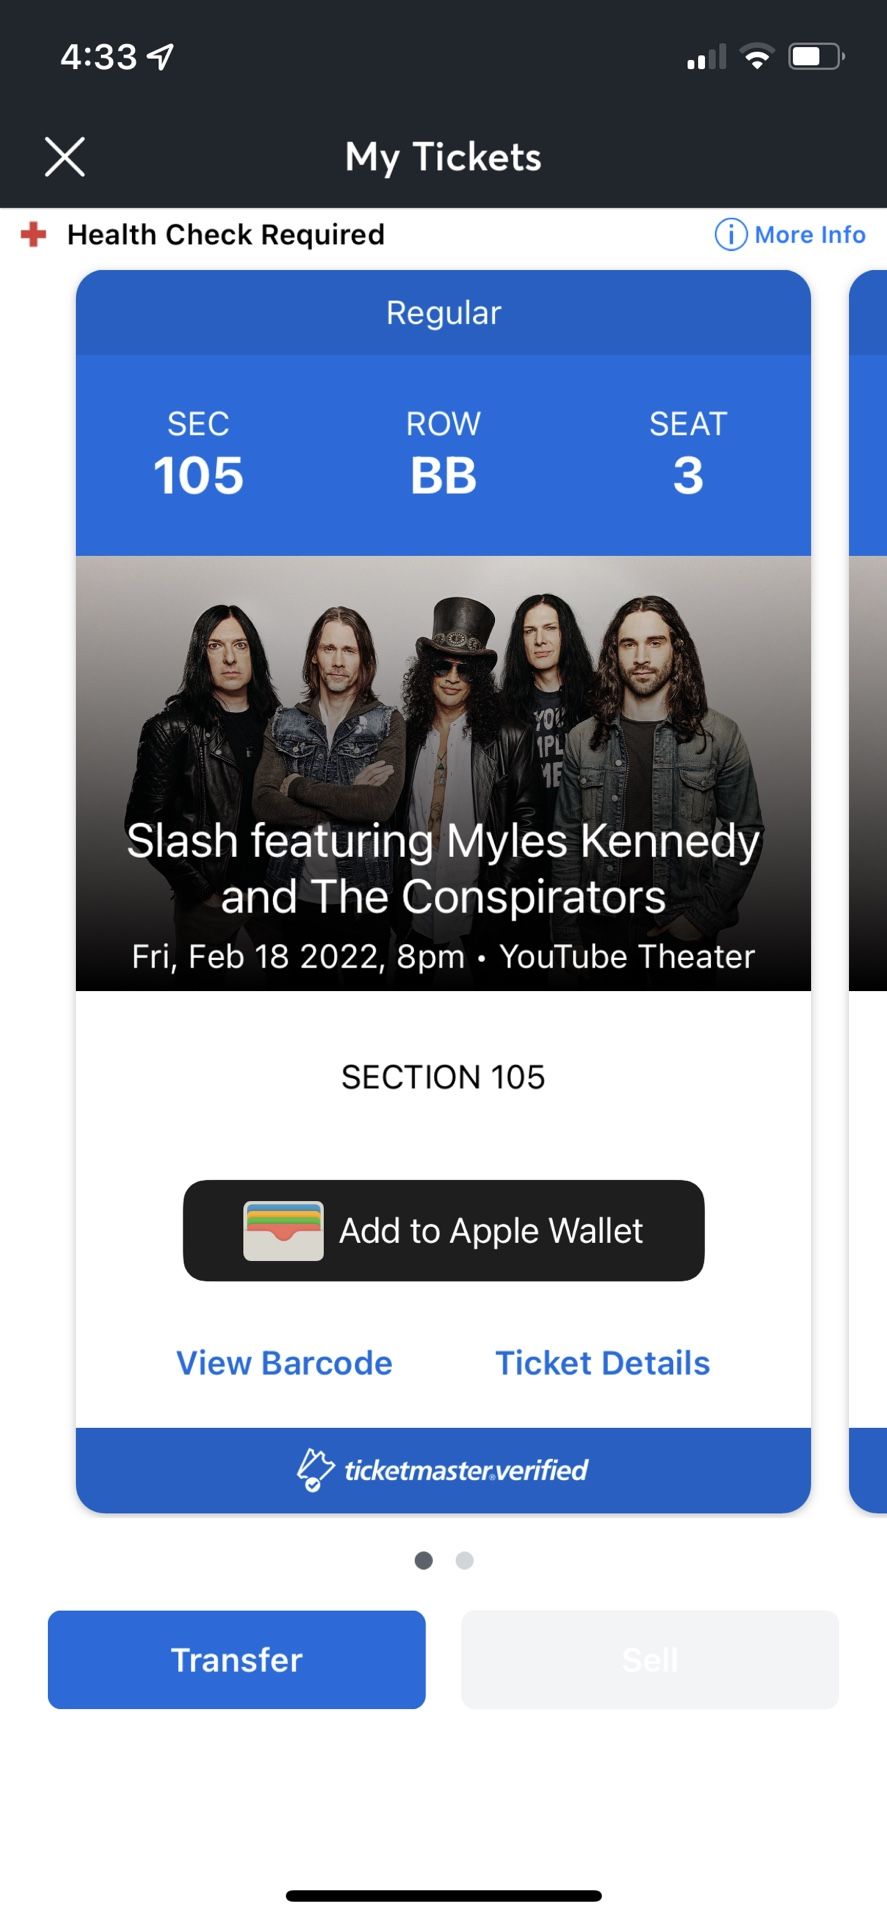Open More Info about health check
887x1920 pixels.
809,235
